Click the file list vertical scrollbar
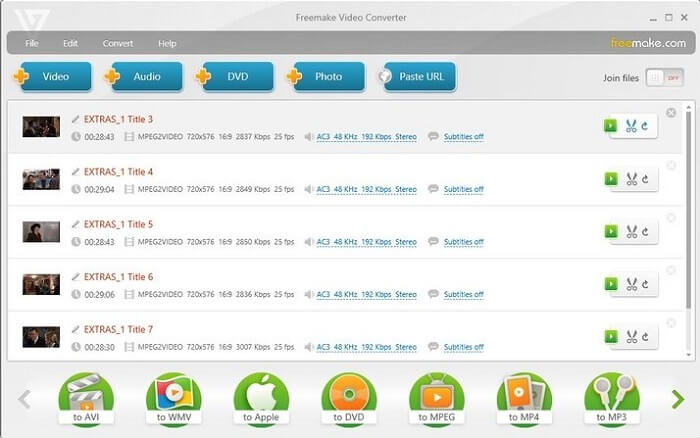 click(688, 210)
